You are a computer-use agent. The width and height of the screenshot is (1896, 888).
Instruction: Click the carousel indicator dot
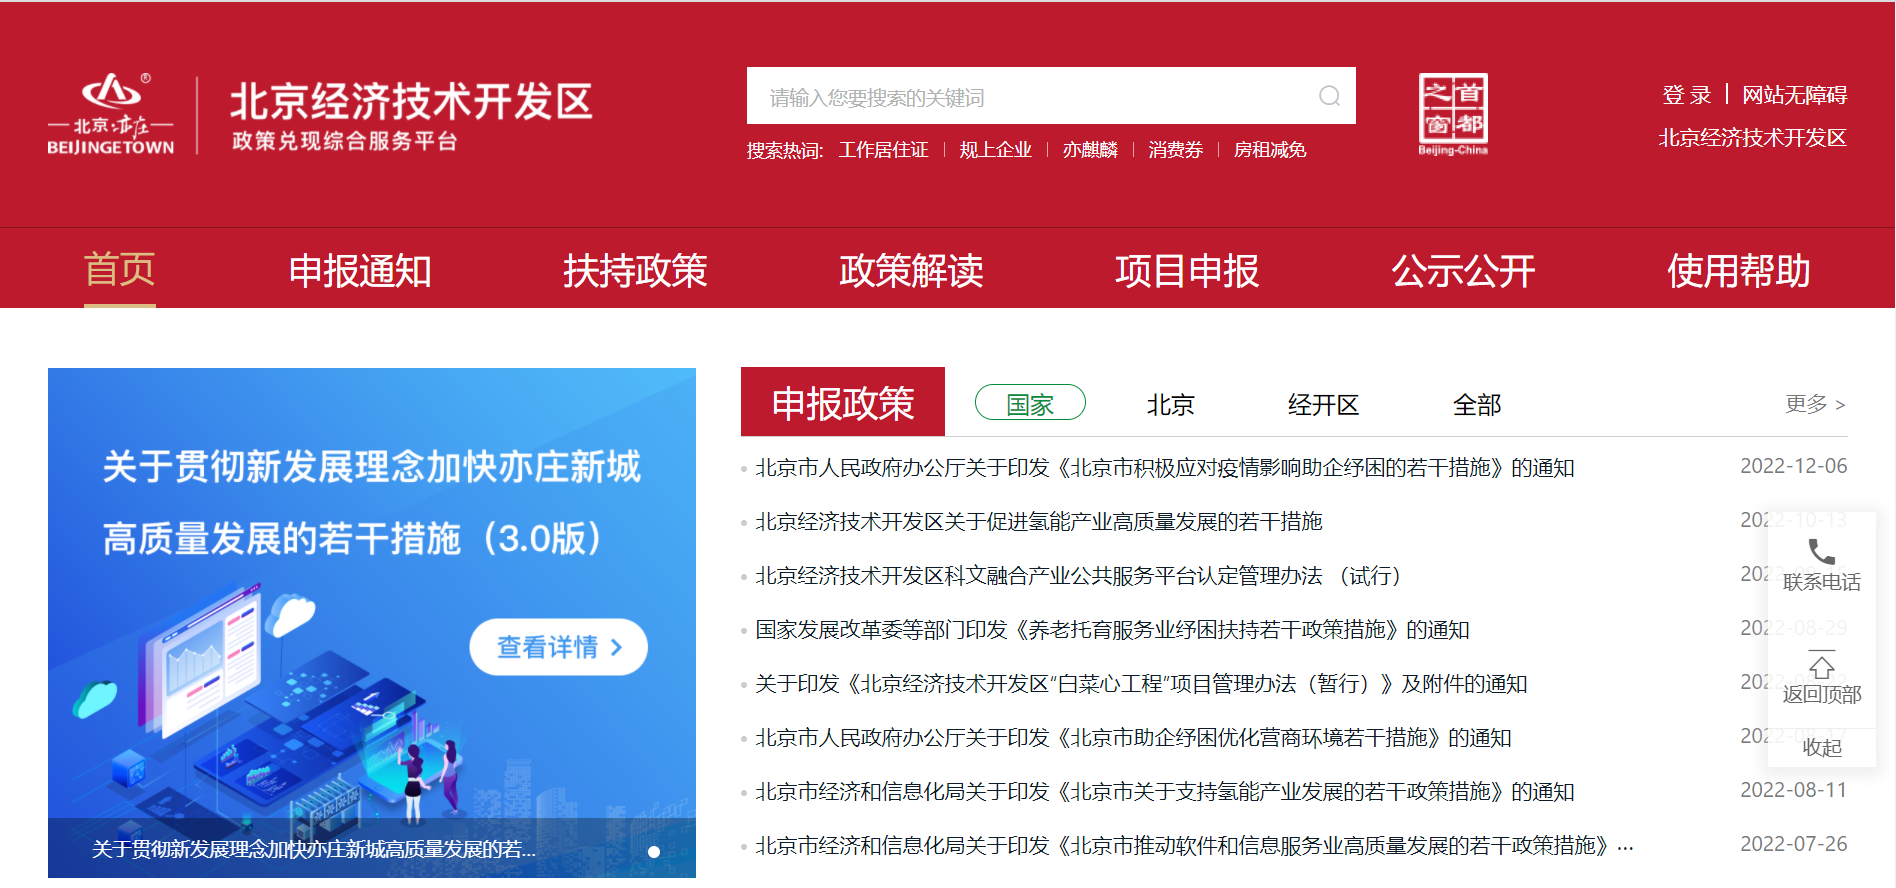[x=654, y=852]
